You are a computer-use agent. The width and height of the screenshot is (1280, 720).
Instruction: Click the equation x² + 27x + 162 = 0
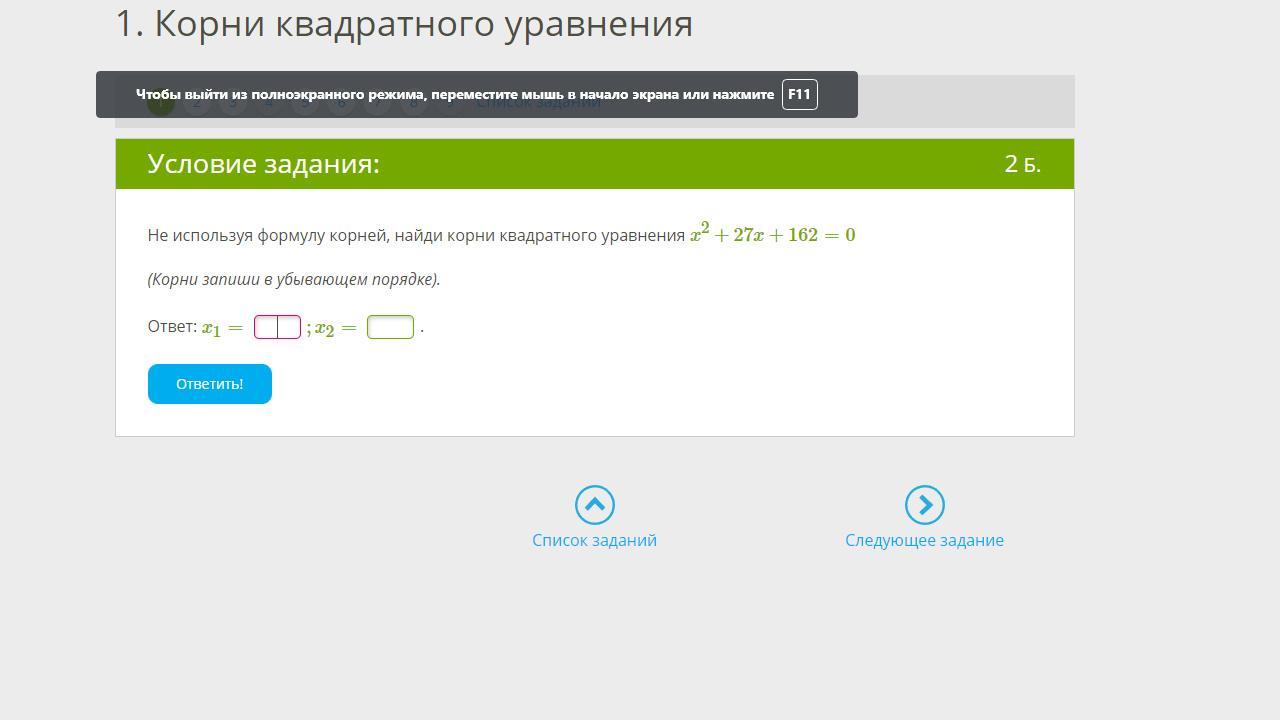point(773,234)
